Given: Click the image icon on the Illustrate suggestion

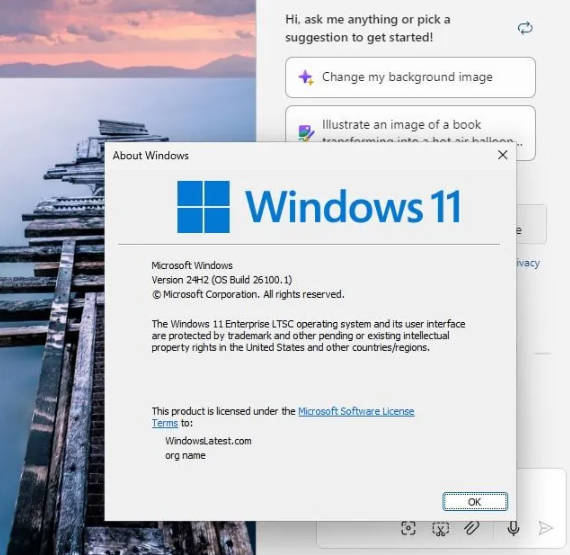Looking at the screenshot, I should (x=306, y=133).
